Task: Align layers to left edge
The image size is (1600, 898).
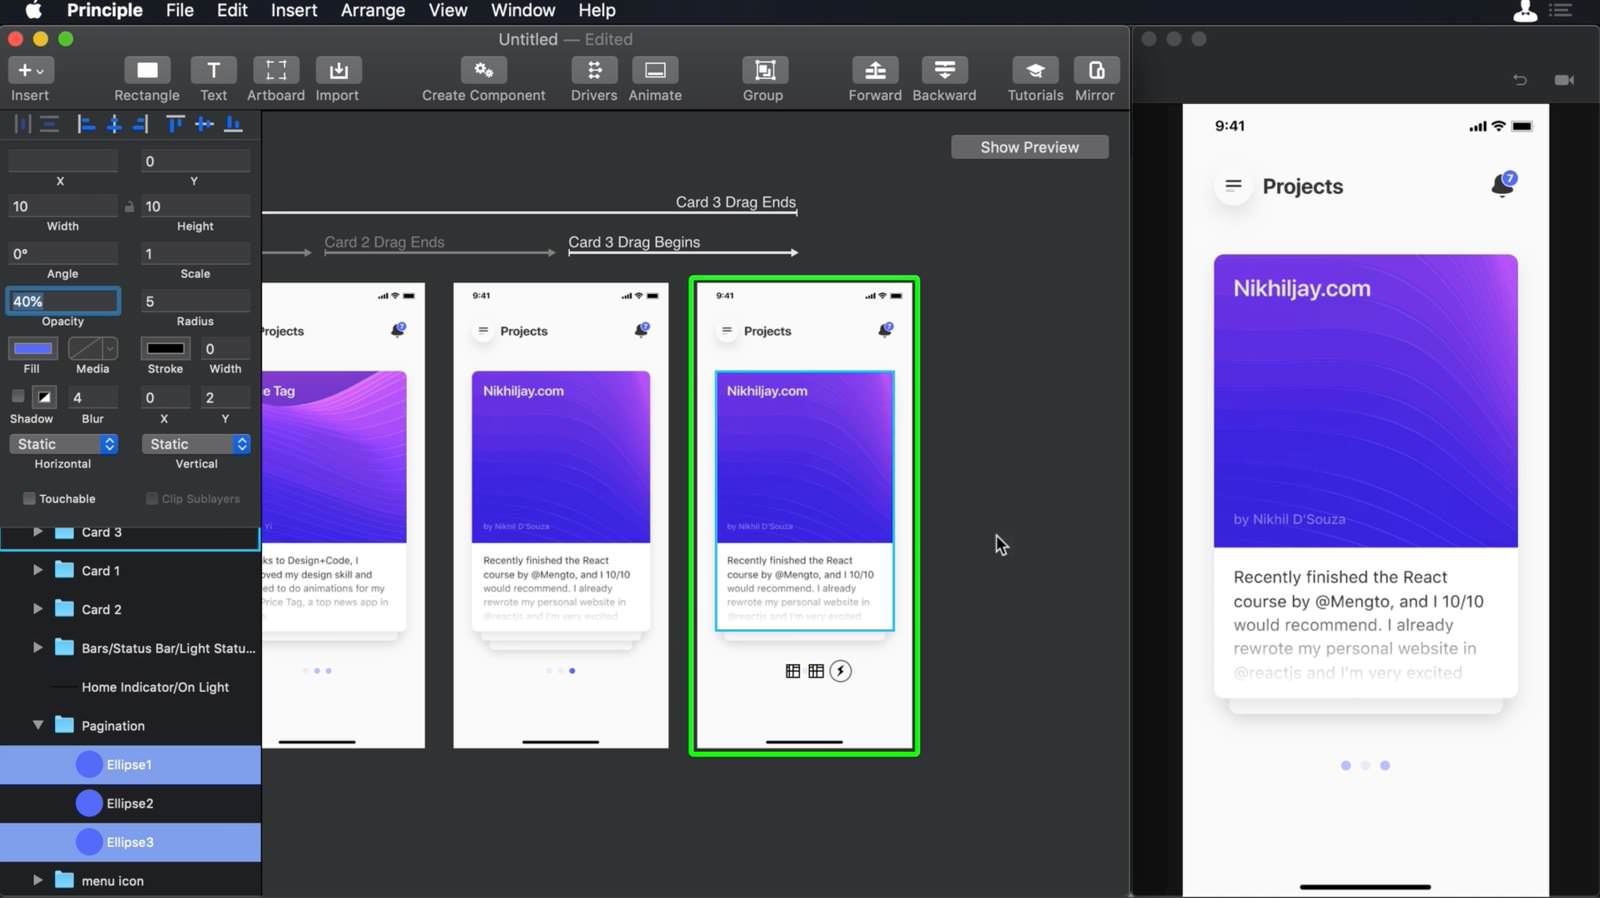Action: (86, 124)
